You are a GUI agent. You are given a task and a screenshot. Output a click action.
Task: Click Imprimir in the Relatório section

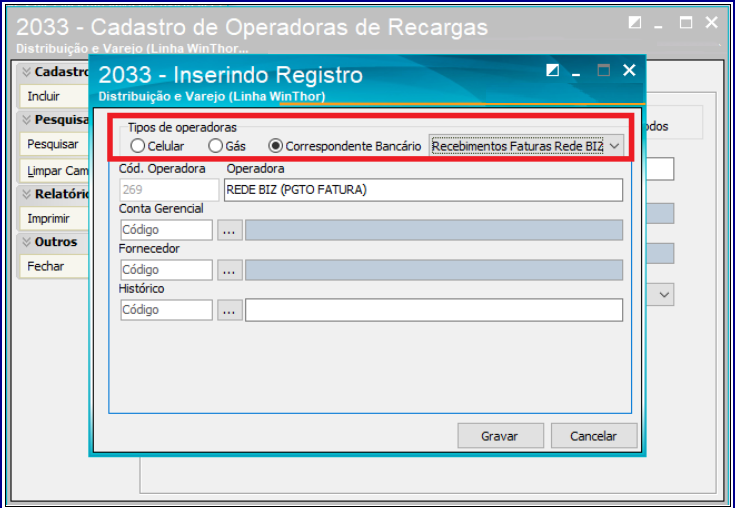click(54, 218)
